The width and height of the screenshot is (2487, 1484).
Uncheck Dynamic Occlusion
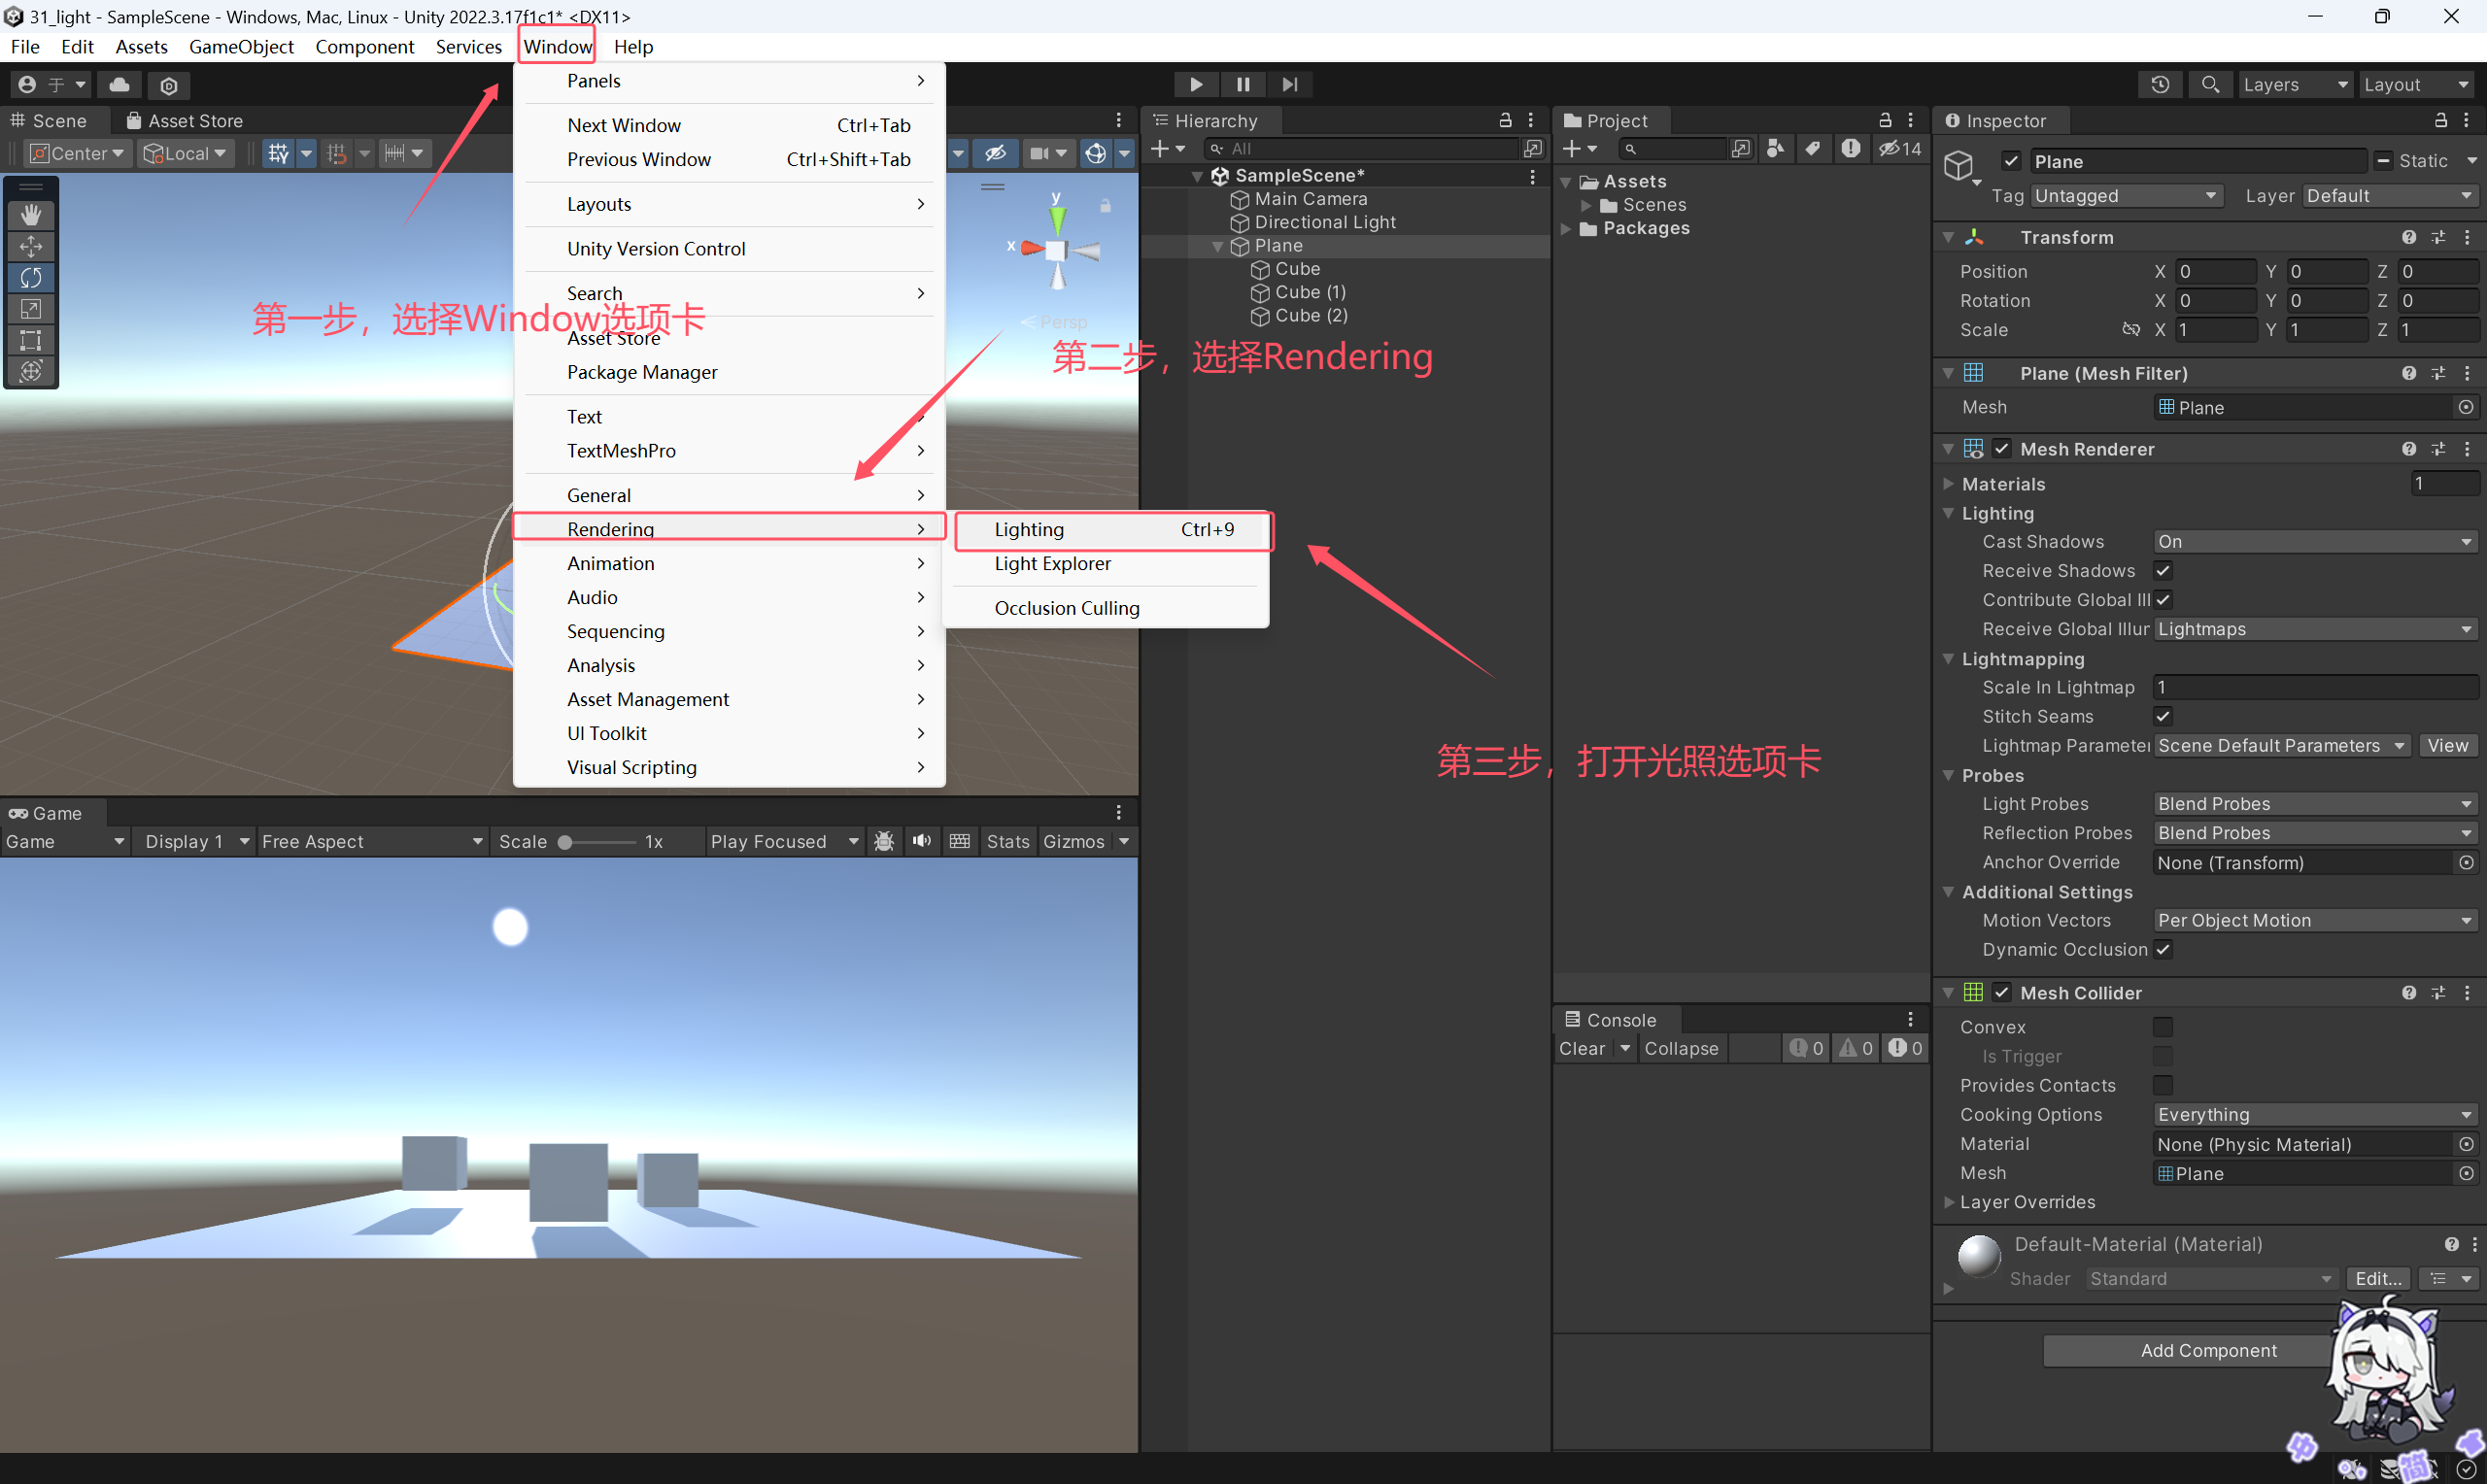[x=2163, y=949]
